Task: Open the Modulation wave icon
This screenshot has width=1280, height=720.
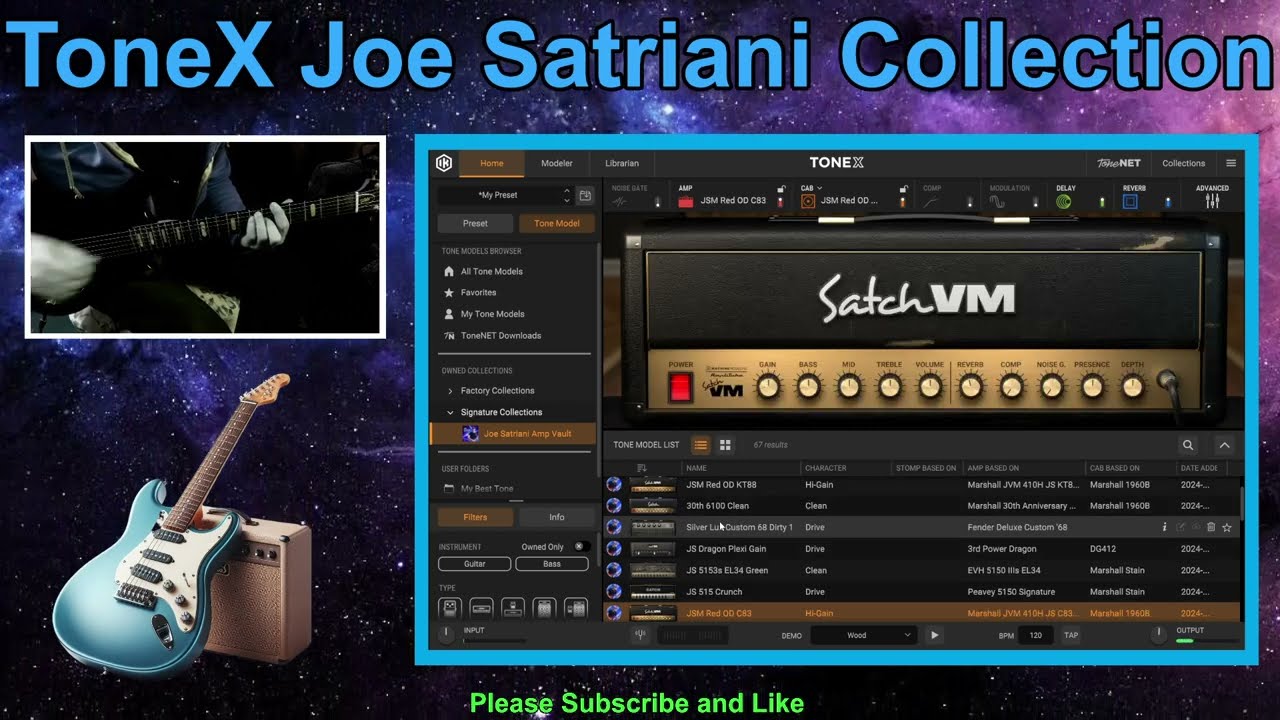Action: 998,201
